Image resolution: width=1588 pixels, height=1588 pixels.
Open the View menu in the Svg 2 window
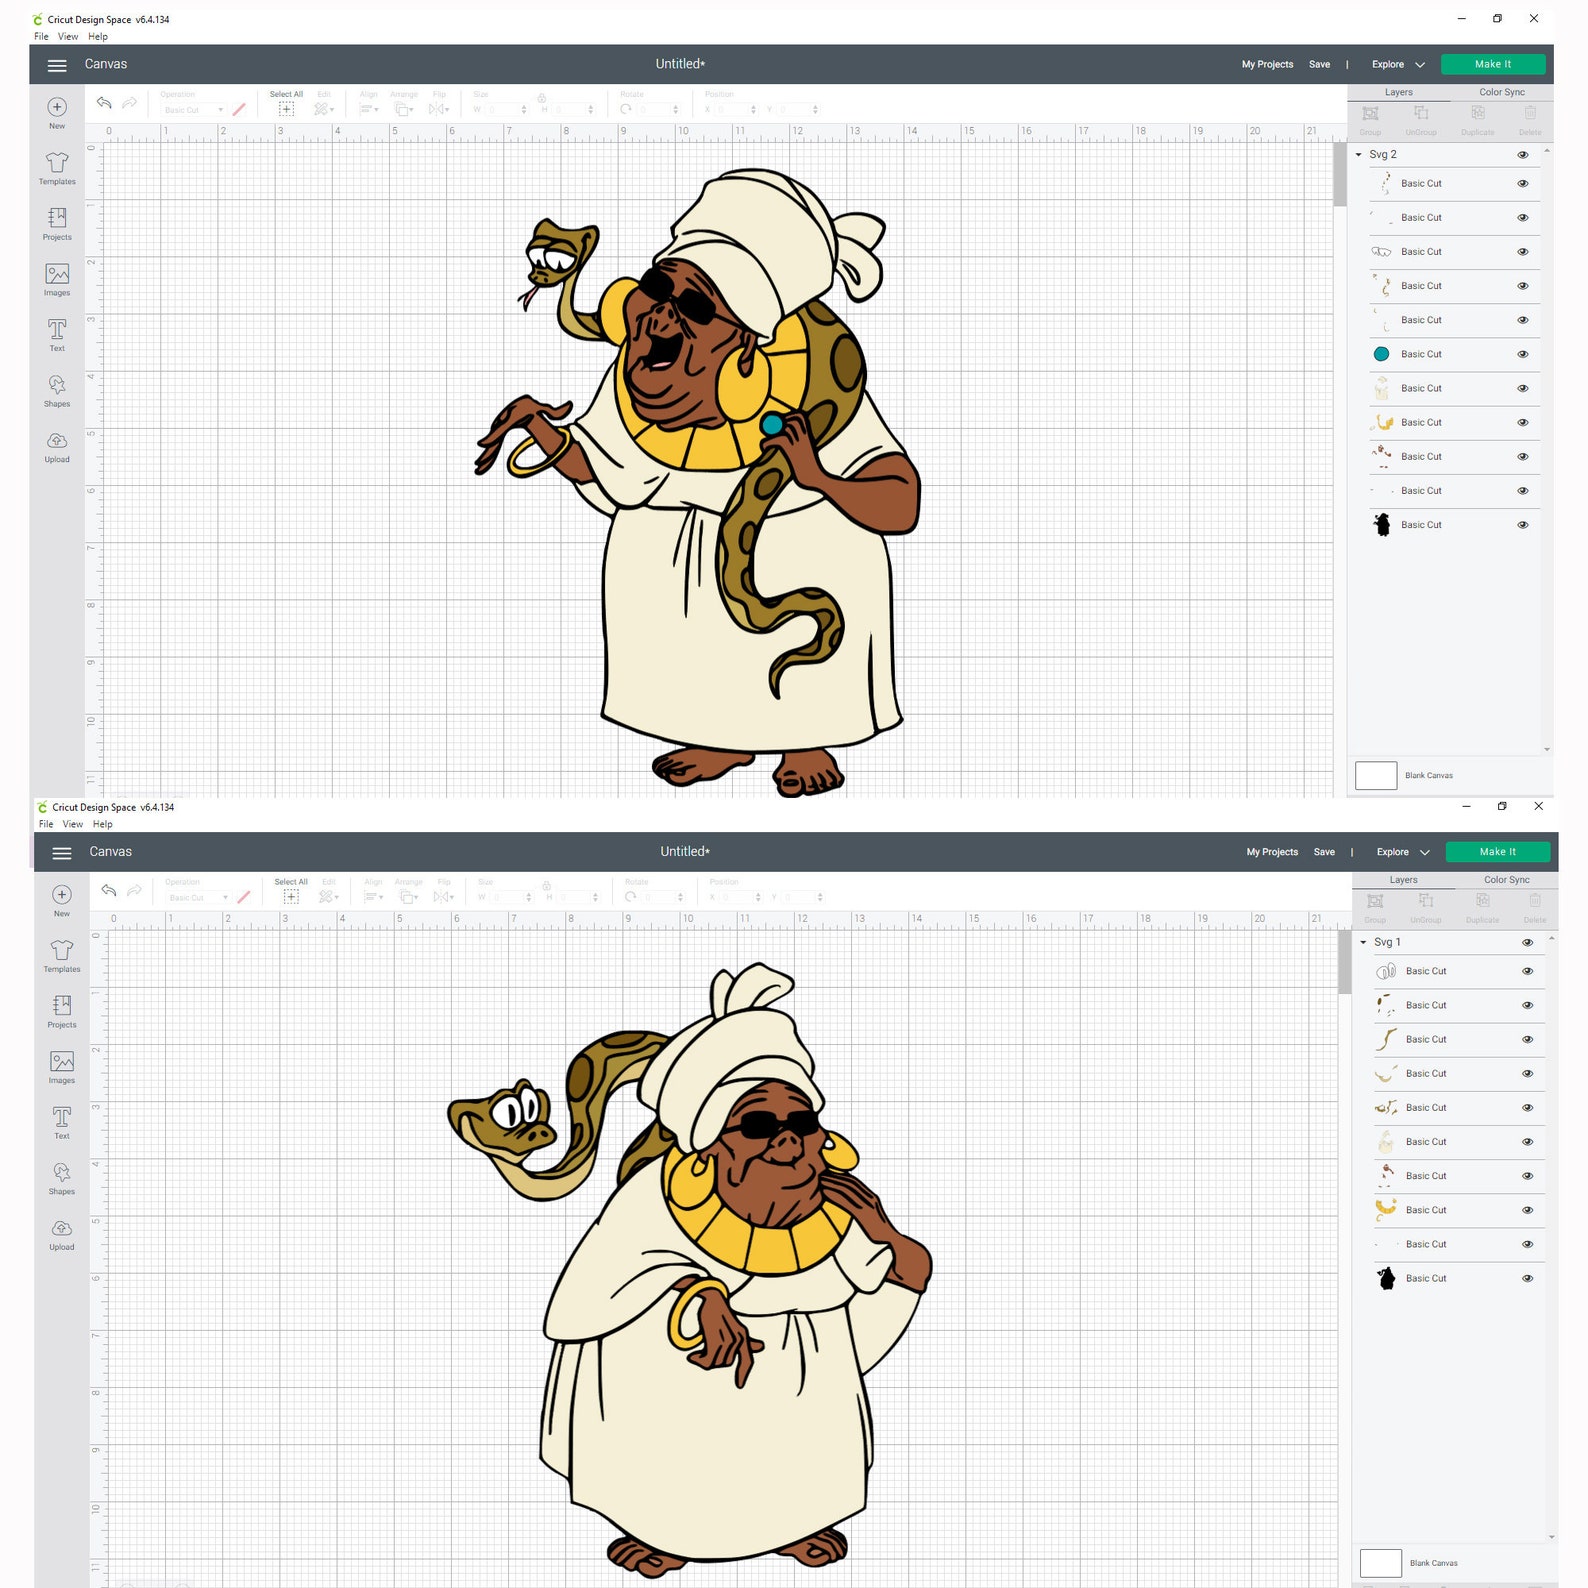pos(68,37)
